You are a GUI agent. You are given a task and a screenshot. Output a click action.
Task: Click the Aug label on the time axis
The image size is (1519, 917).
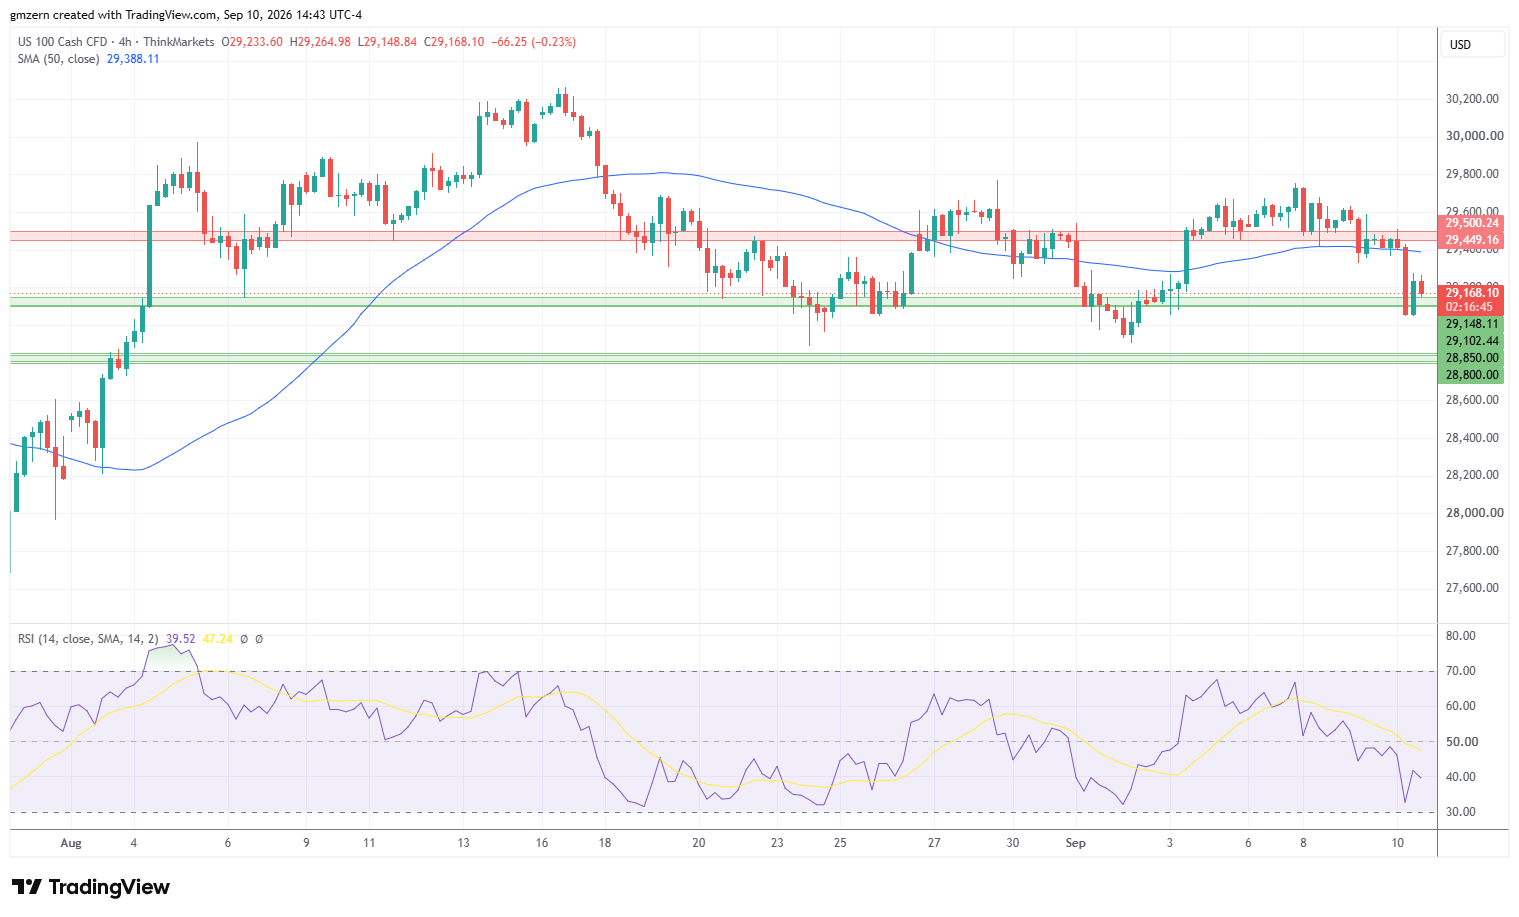(71, 843)
